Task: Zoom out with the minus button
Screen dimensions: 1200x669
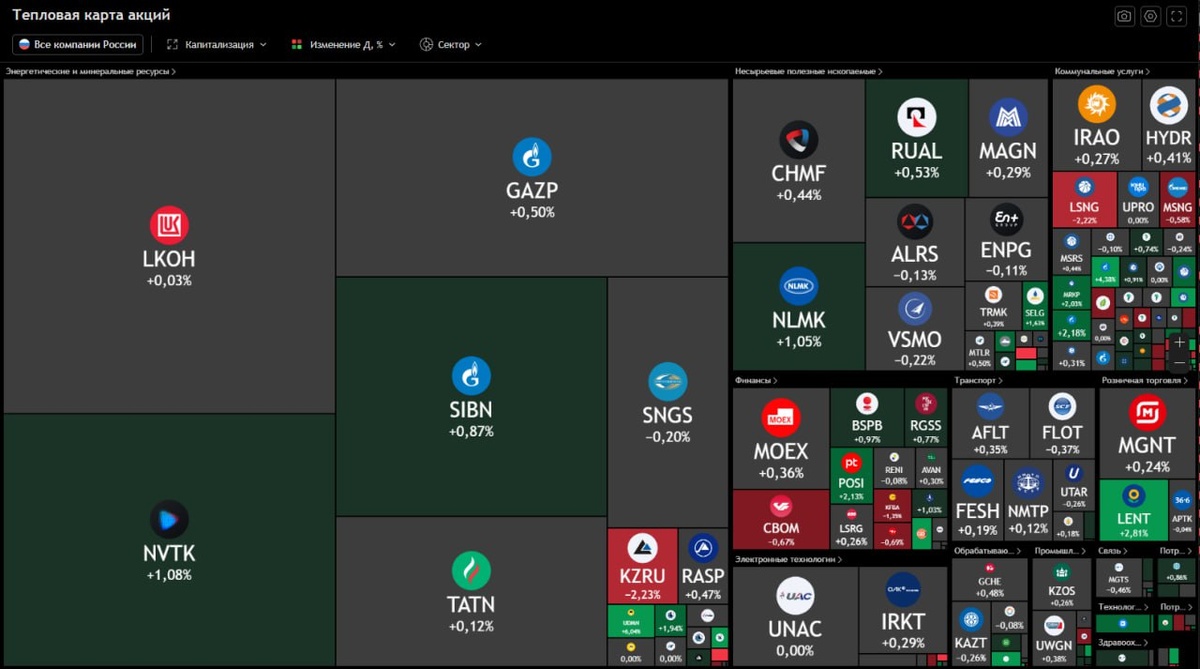Action: 1180,362
